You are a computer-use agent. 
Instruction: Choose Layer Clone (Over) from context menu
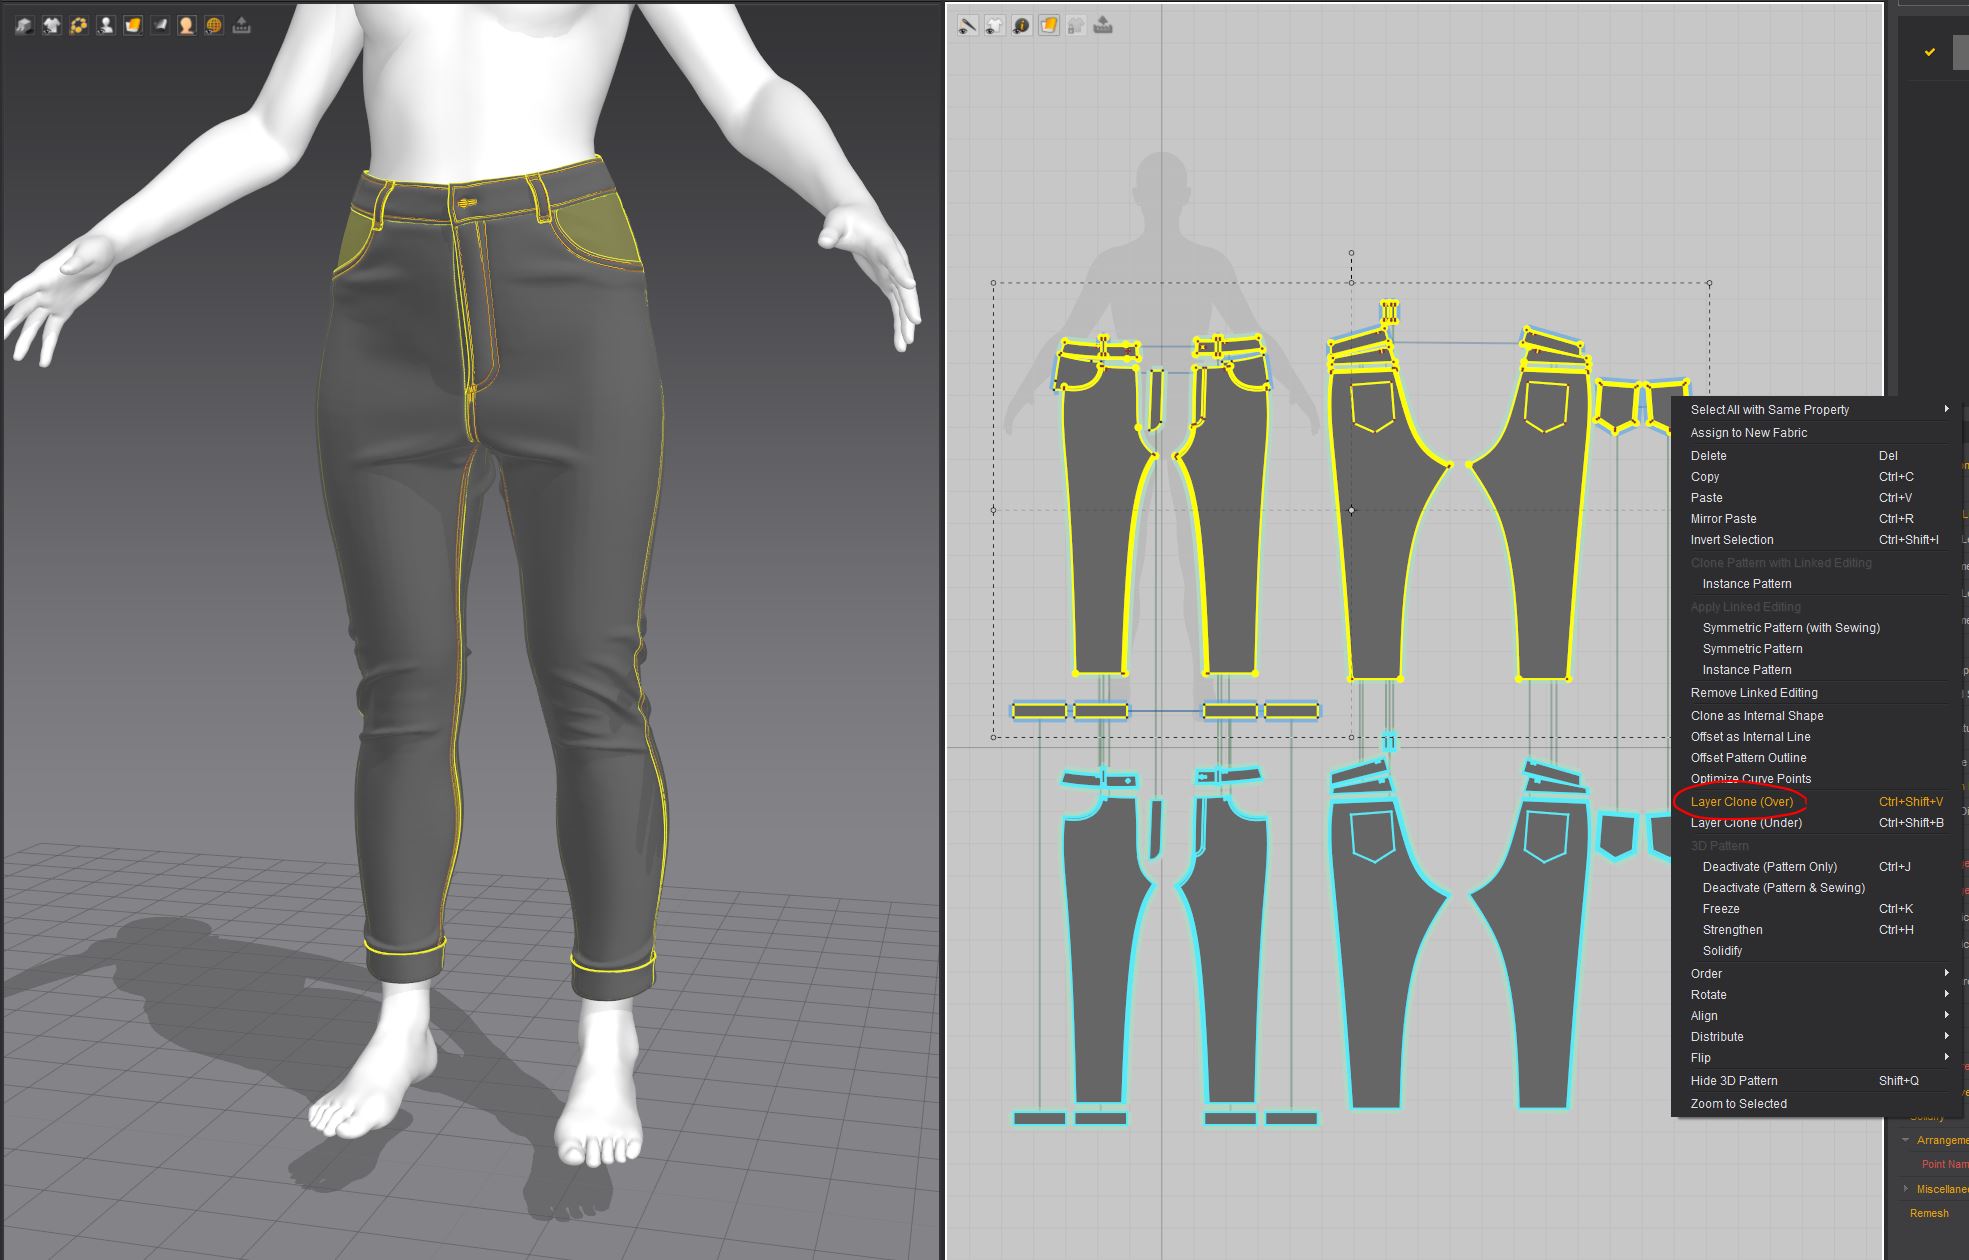(1741, 802)
